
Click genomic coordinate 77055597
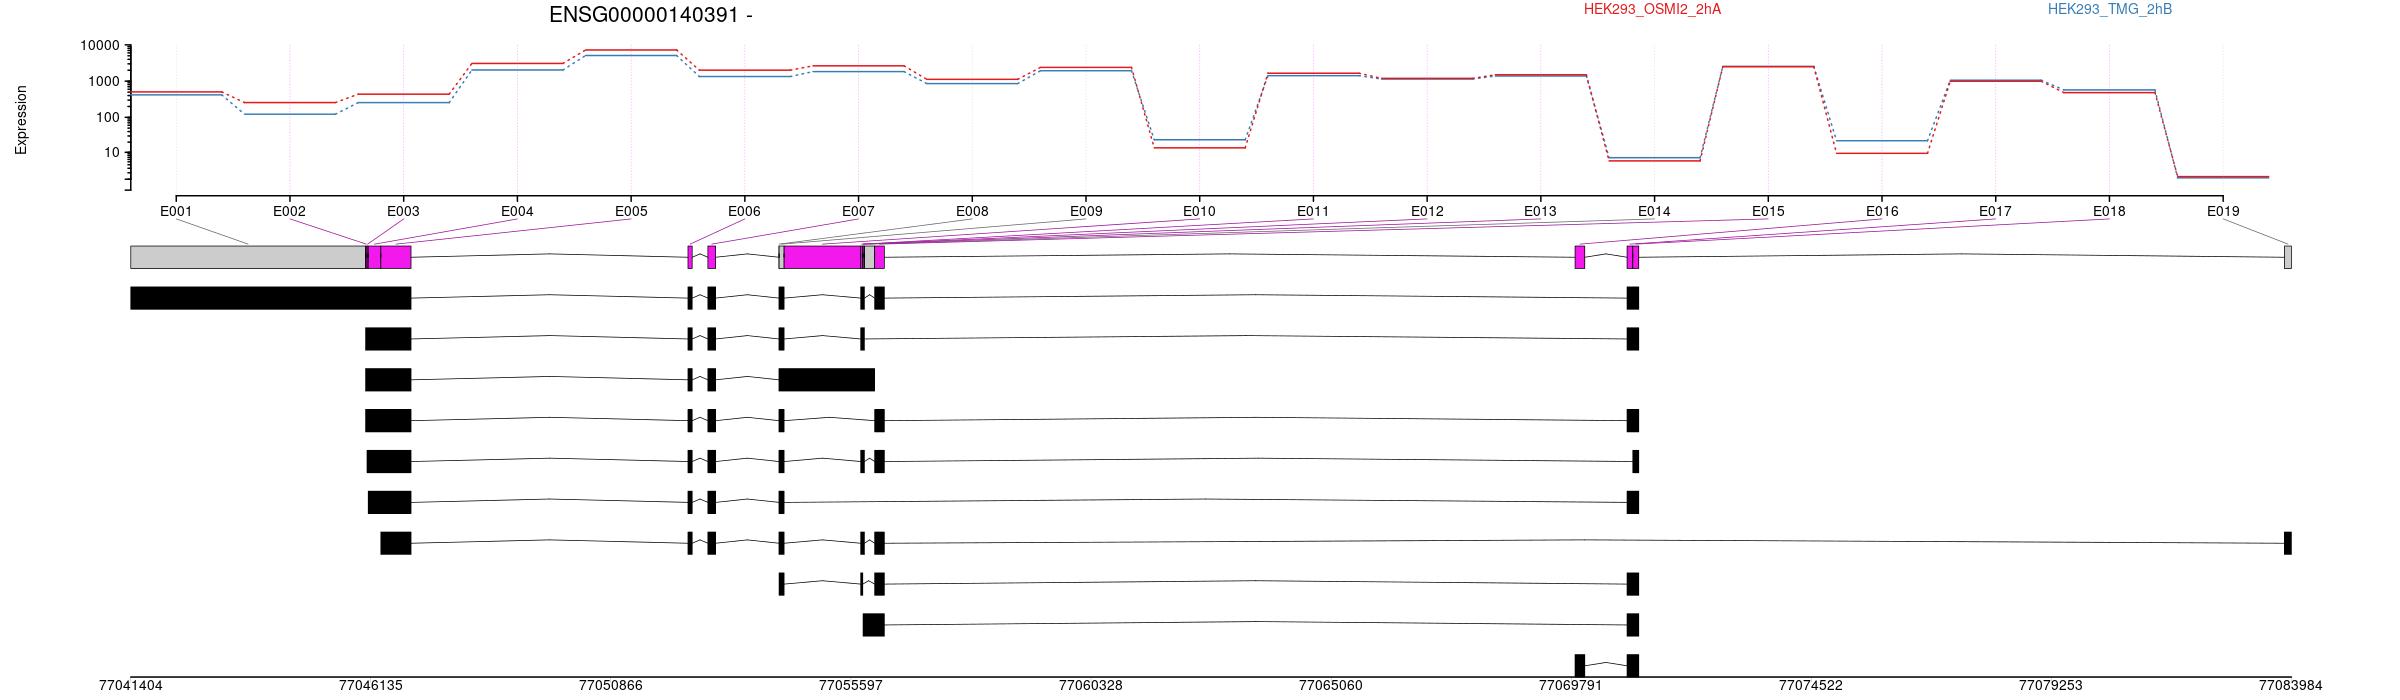(851, 685)
